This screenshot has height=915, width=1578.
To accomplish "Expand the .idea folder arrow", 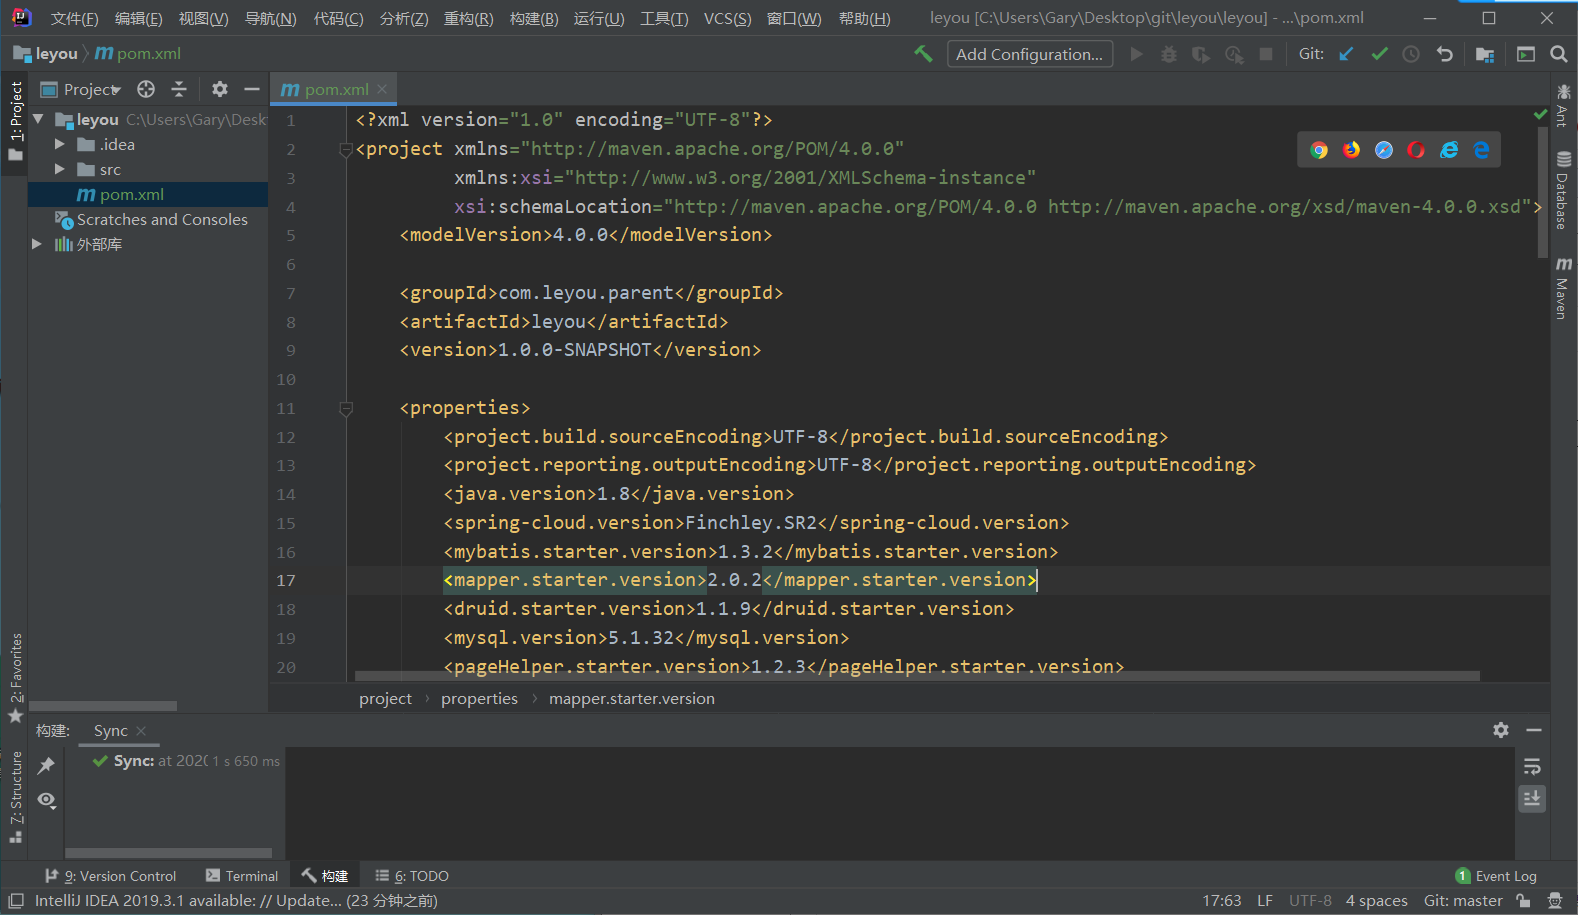I will click(x=60, y=144).
